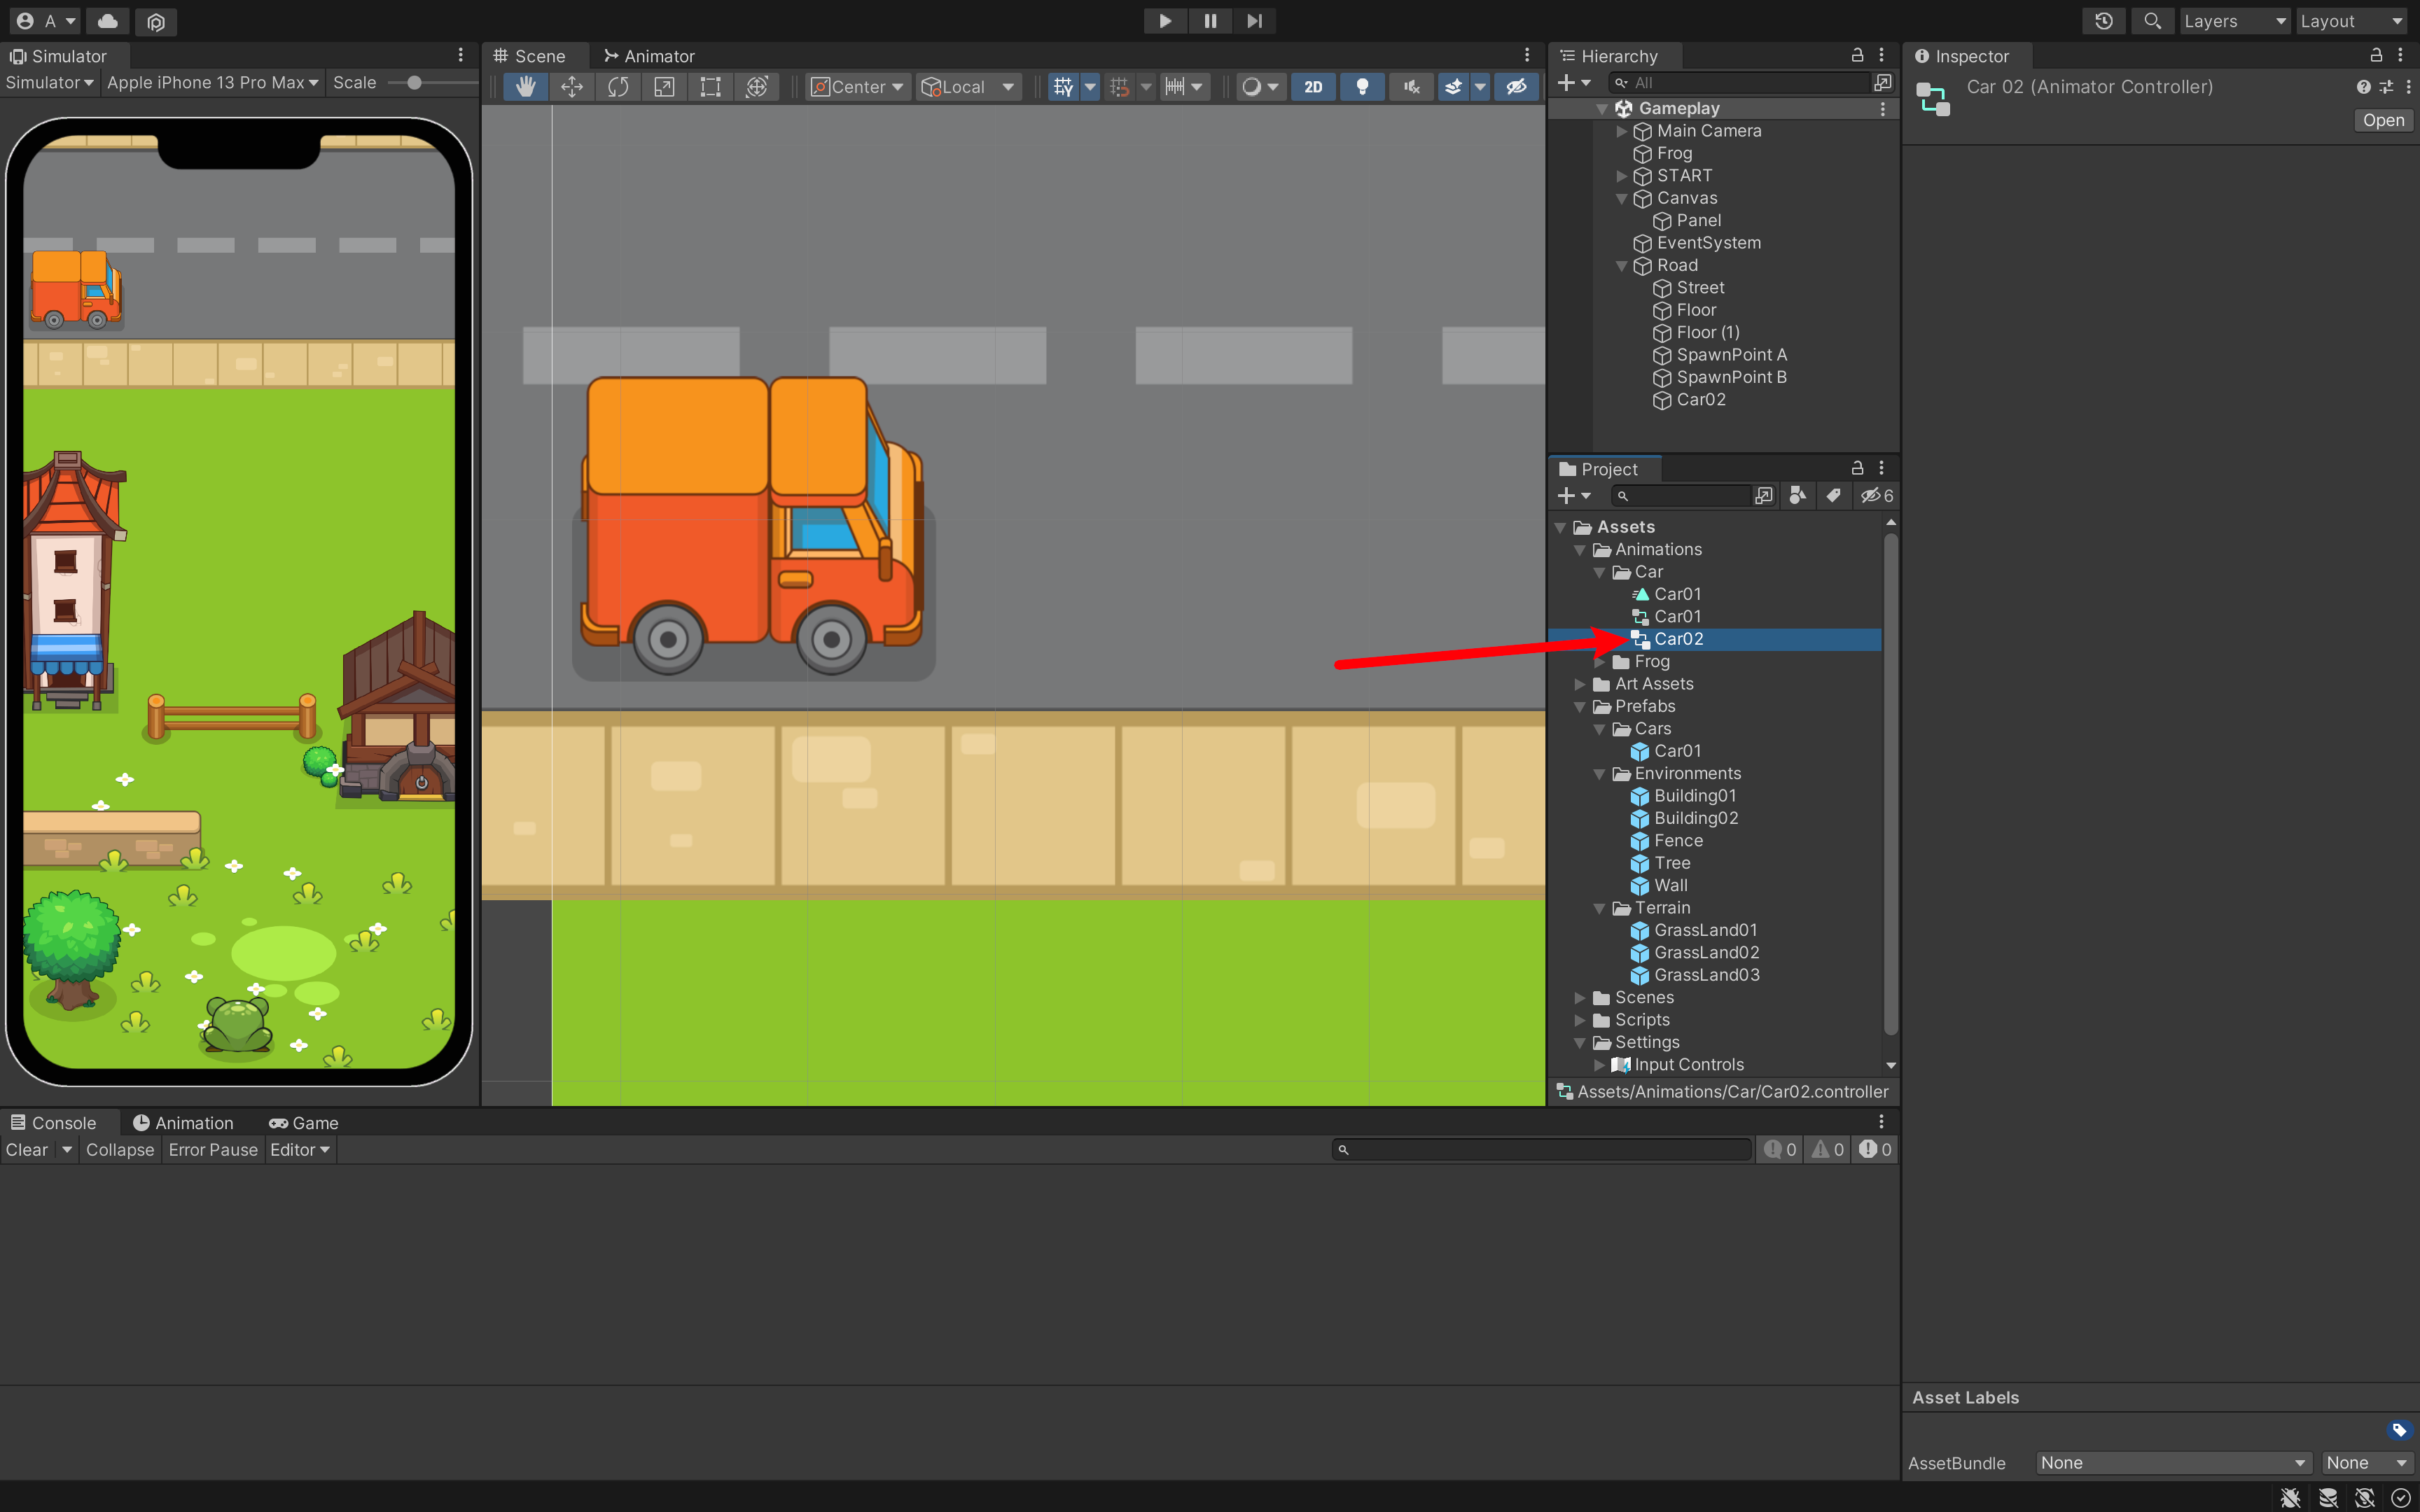
Task: Toggle scene audio mute
Action: [1411, 87]
